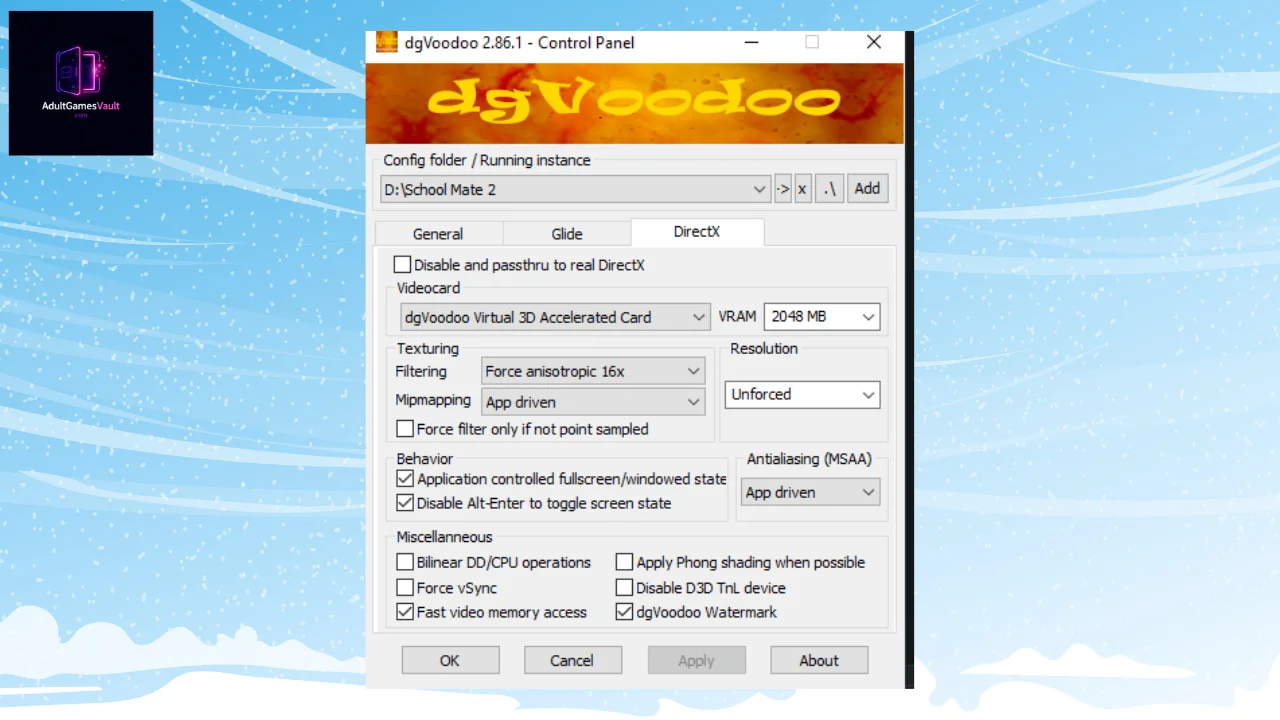
Task: Click the '.\' folder button
Action: (x=830, y=189)
